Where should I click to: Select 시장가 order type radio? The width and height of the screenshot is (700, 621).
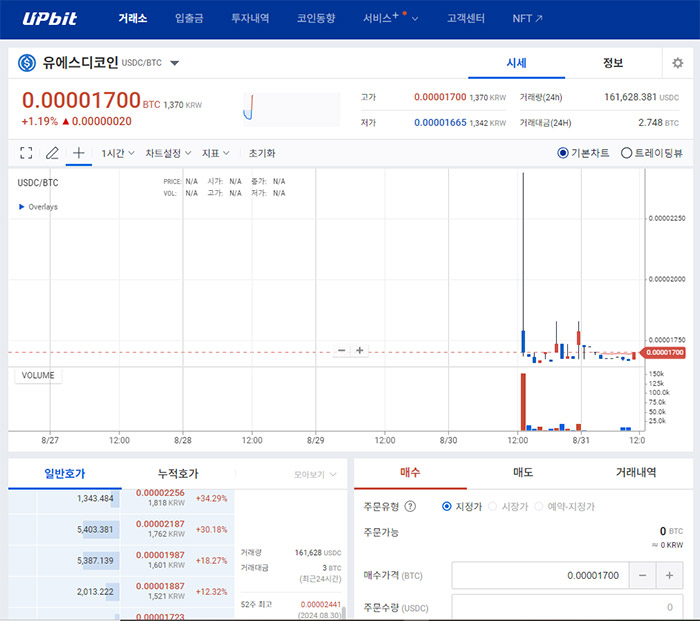tap(492, 506)
